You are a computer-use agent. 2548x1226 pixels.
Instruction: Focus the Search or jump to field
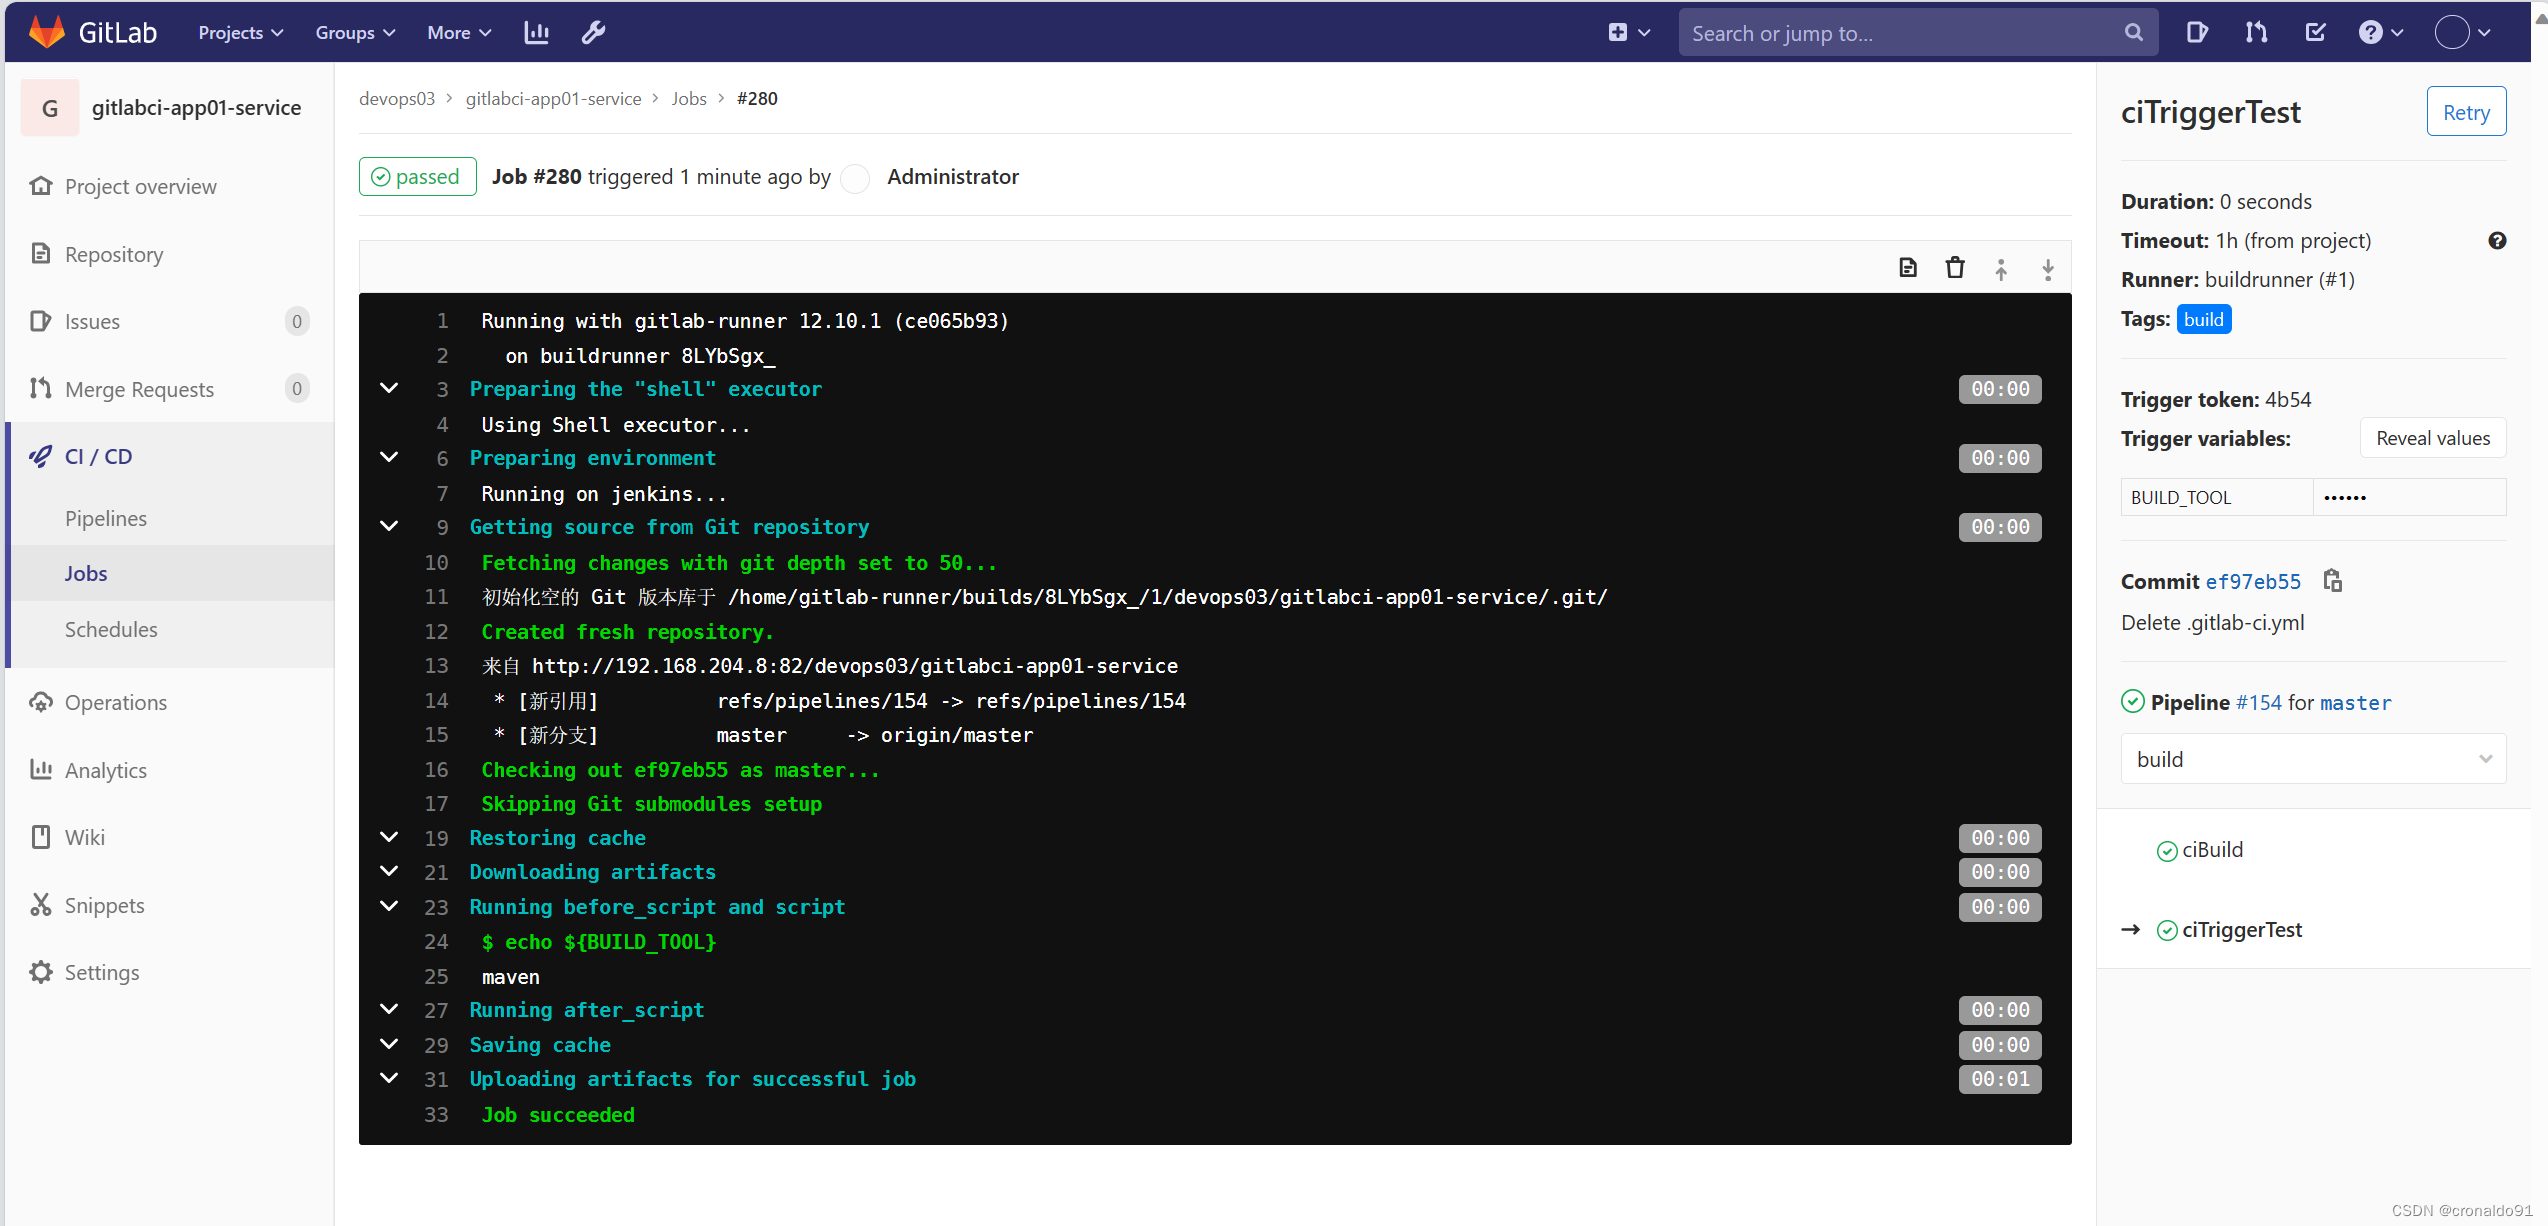pos(1900,33)
